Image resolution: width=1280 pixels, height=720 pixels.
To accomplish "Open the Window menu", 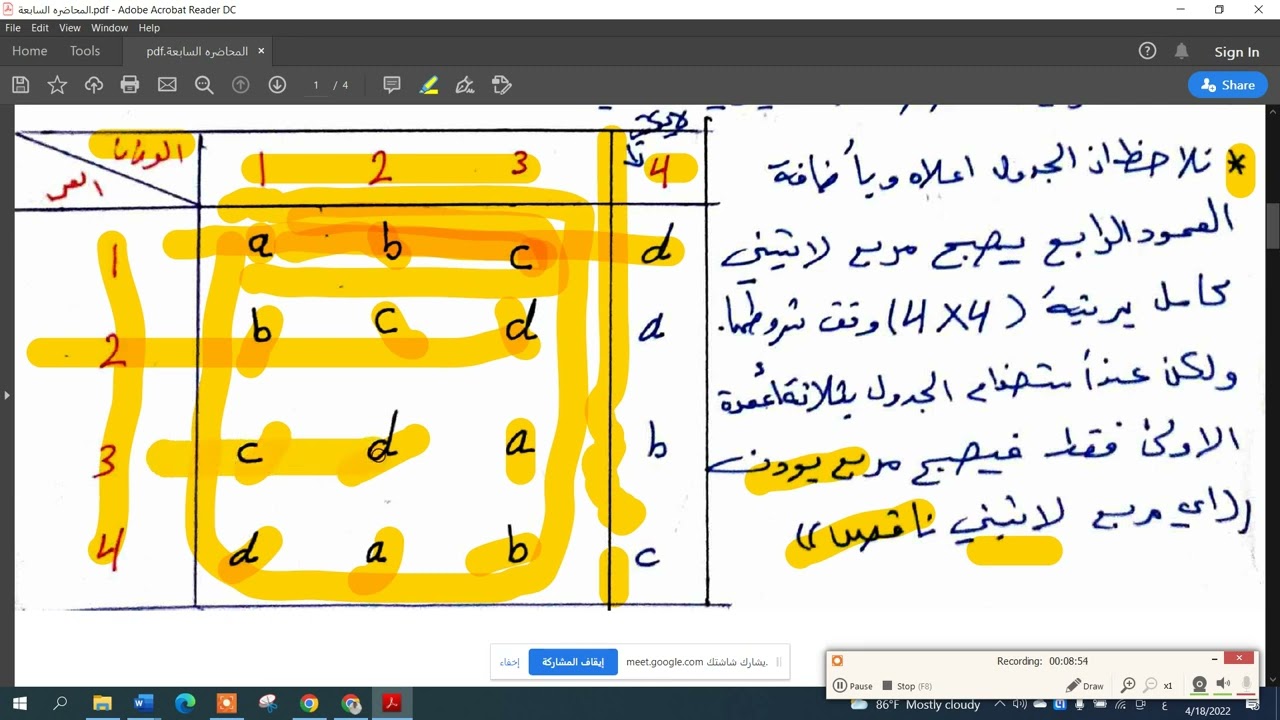I will pyautogui.click(x=109, y=28).
